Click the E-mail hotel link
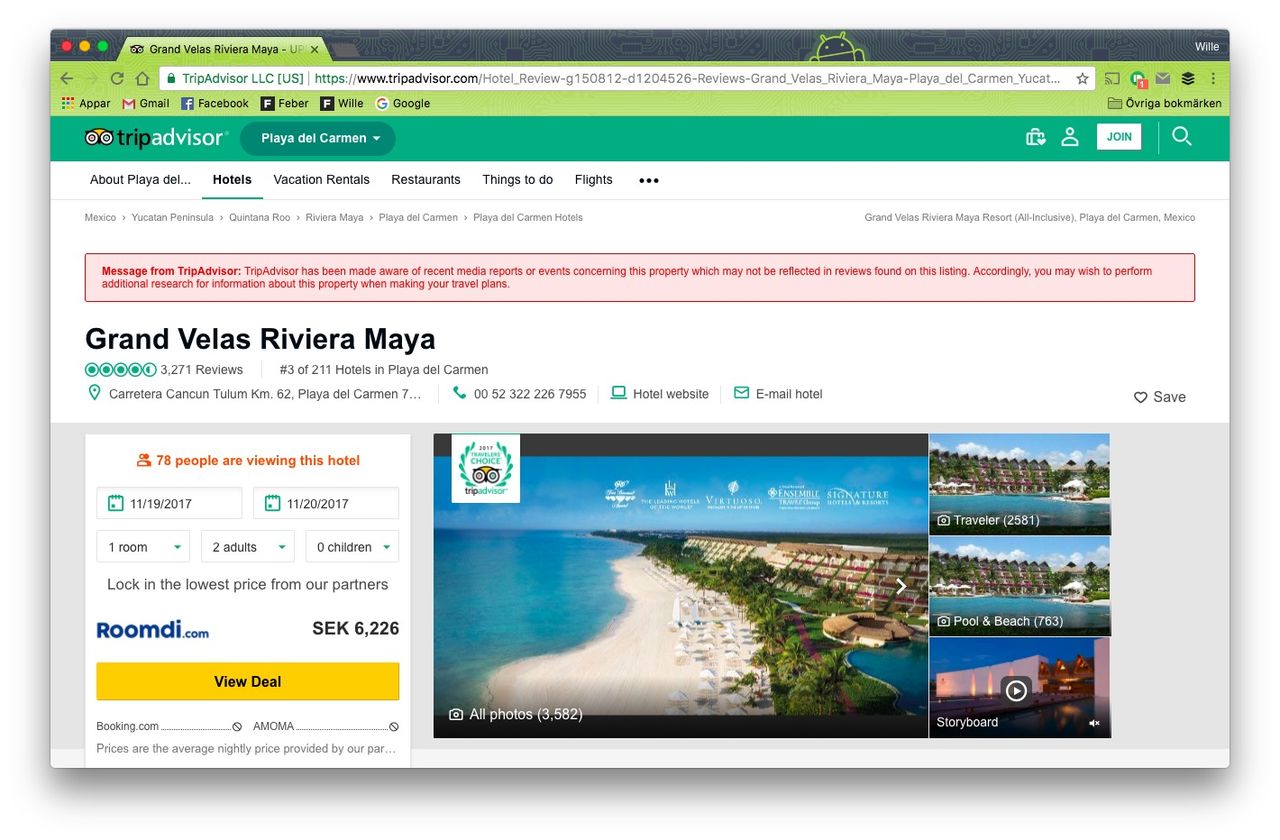1280x840 pixels. [778, 394]
